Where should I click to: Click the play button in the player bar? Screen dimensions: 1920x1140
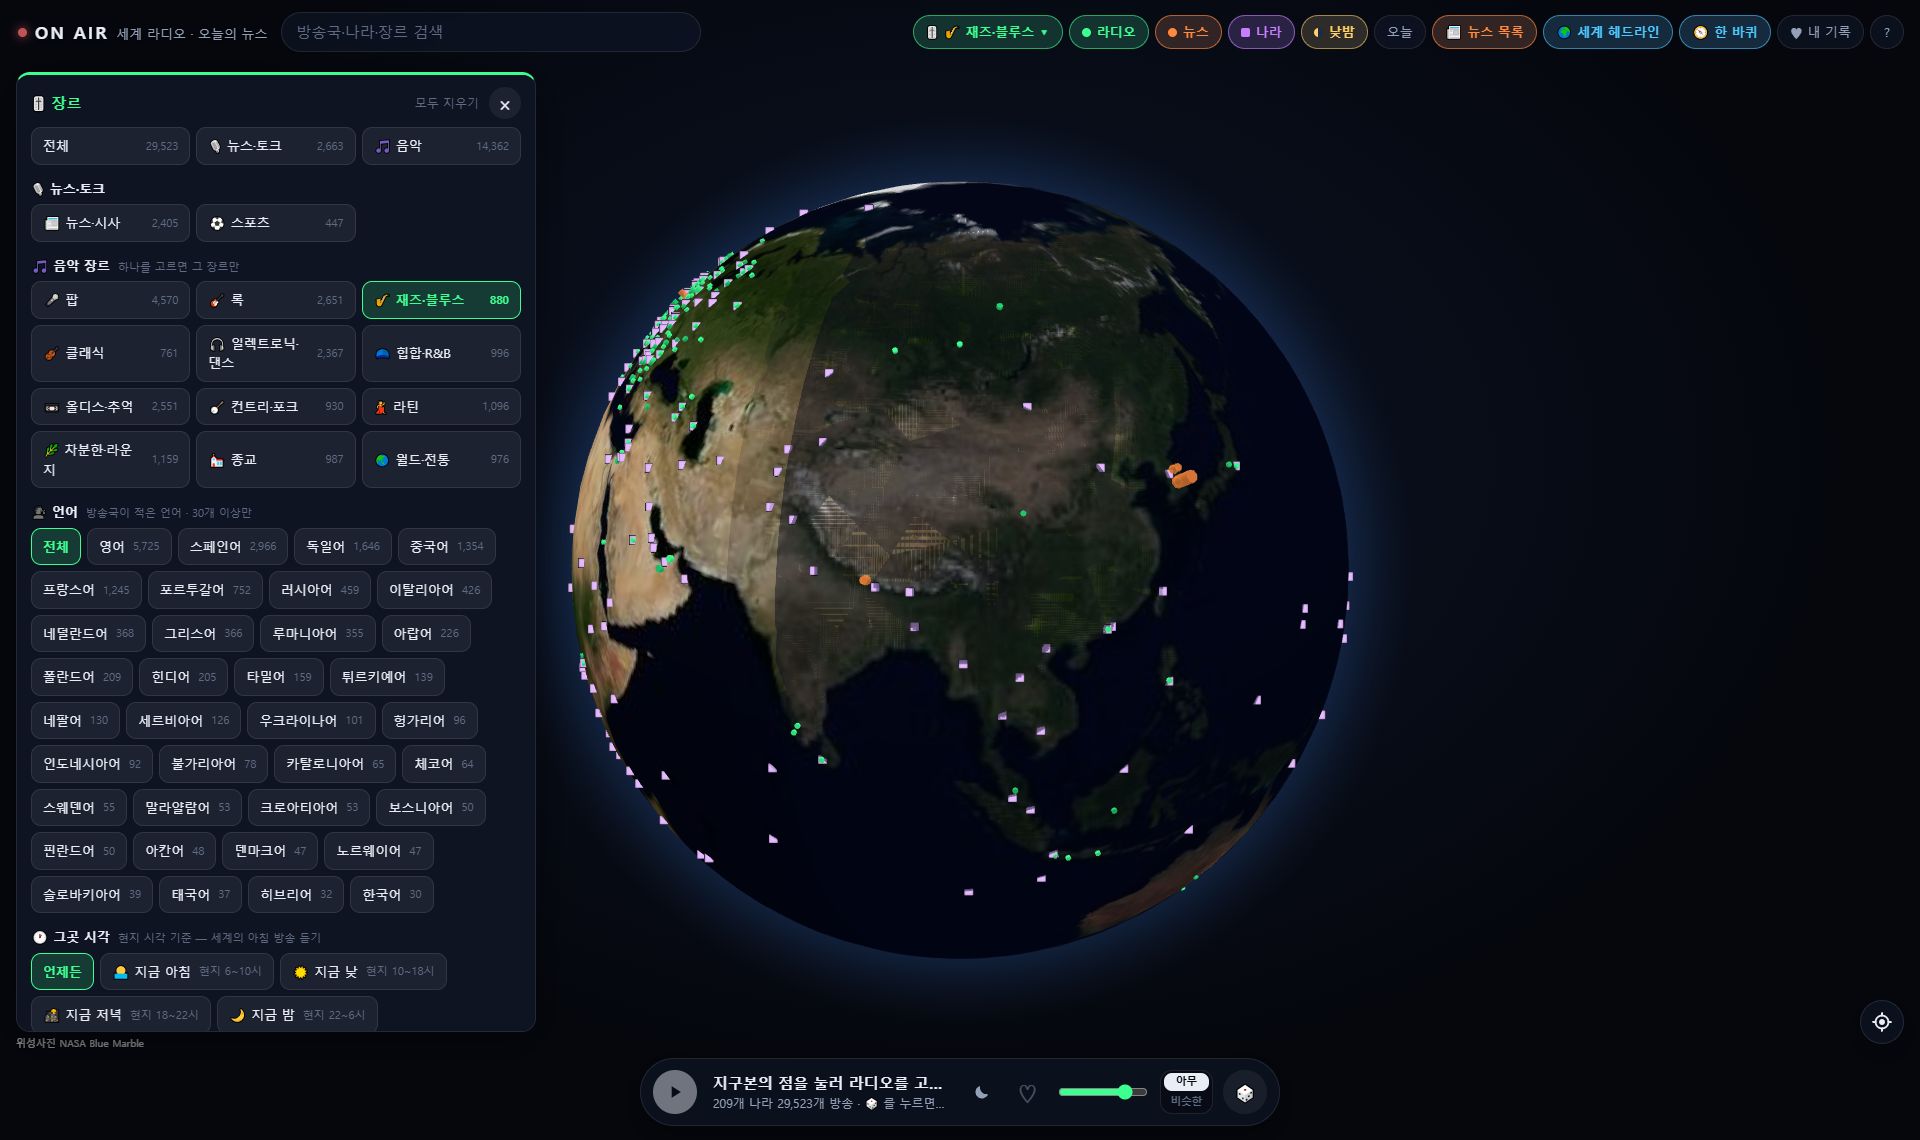[675, 1092]
